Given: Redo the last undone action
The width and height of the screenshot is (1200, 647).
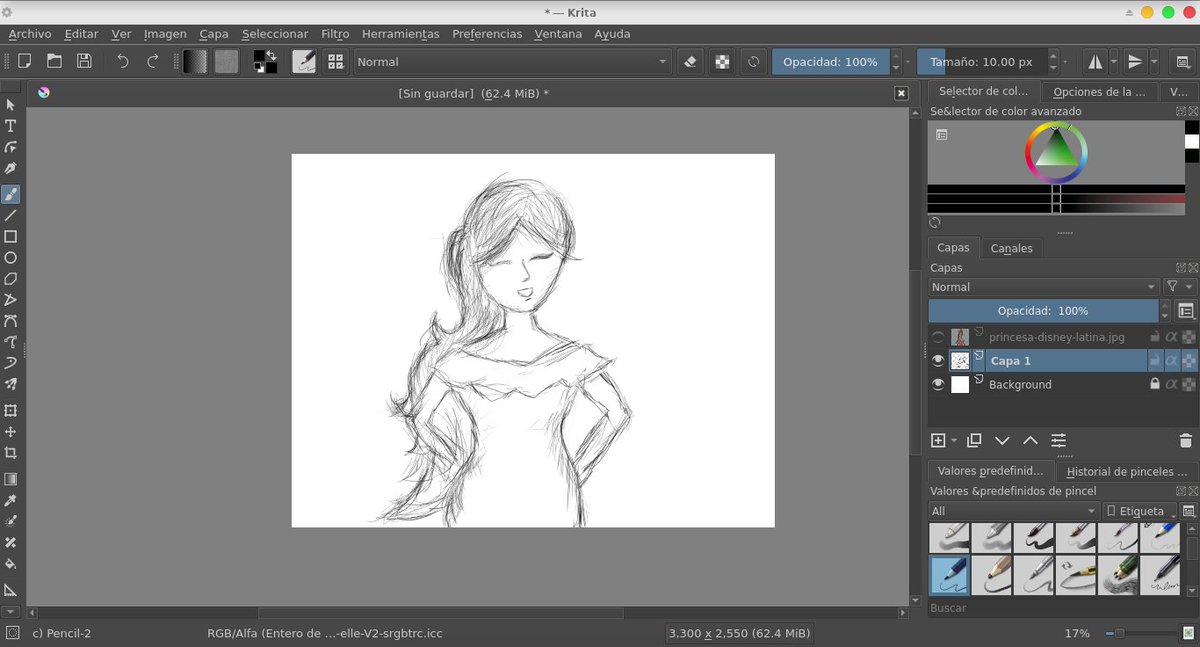Looking at the screenshot, I should (152, 61).
